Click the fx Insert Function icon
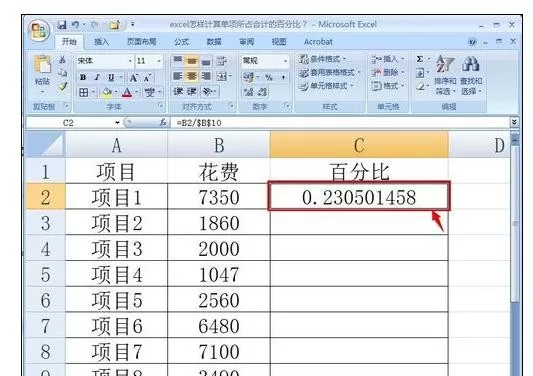This screenshot has width=533, height=376. point(164,122)
